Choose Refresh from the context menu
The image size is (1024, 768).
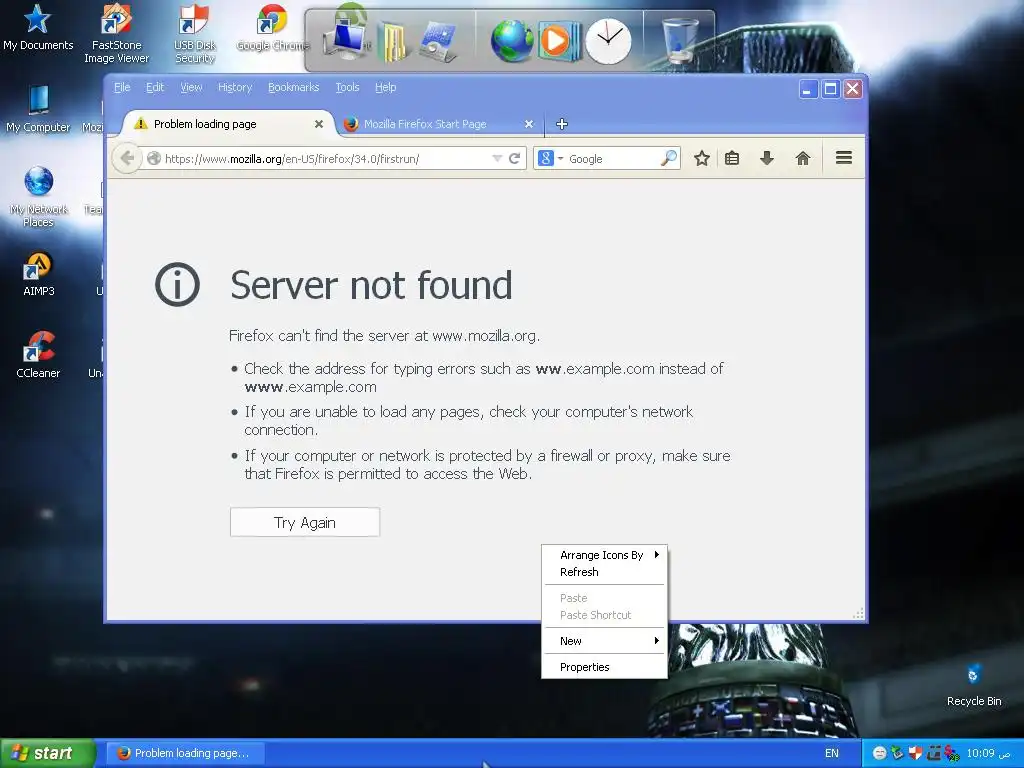click(x=605, y=572)
